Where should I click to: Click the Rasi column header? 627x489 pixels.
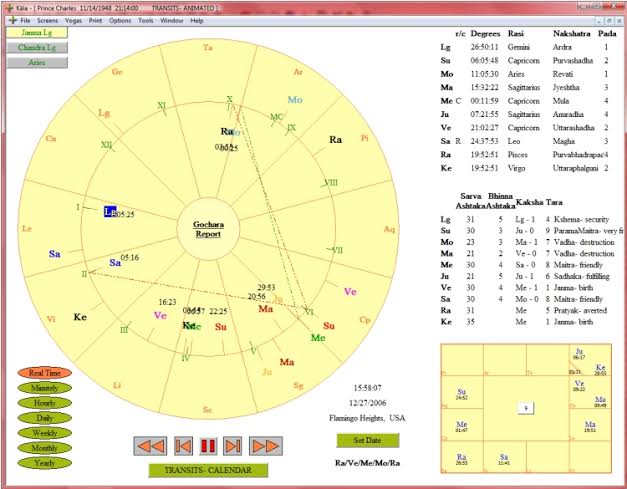point(515,34)
